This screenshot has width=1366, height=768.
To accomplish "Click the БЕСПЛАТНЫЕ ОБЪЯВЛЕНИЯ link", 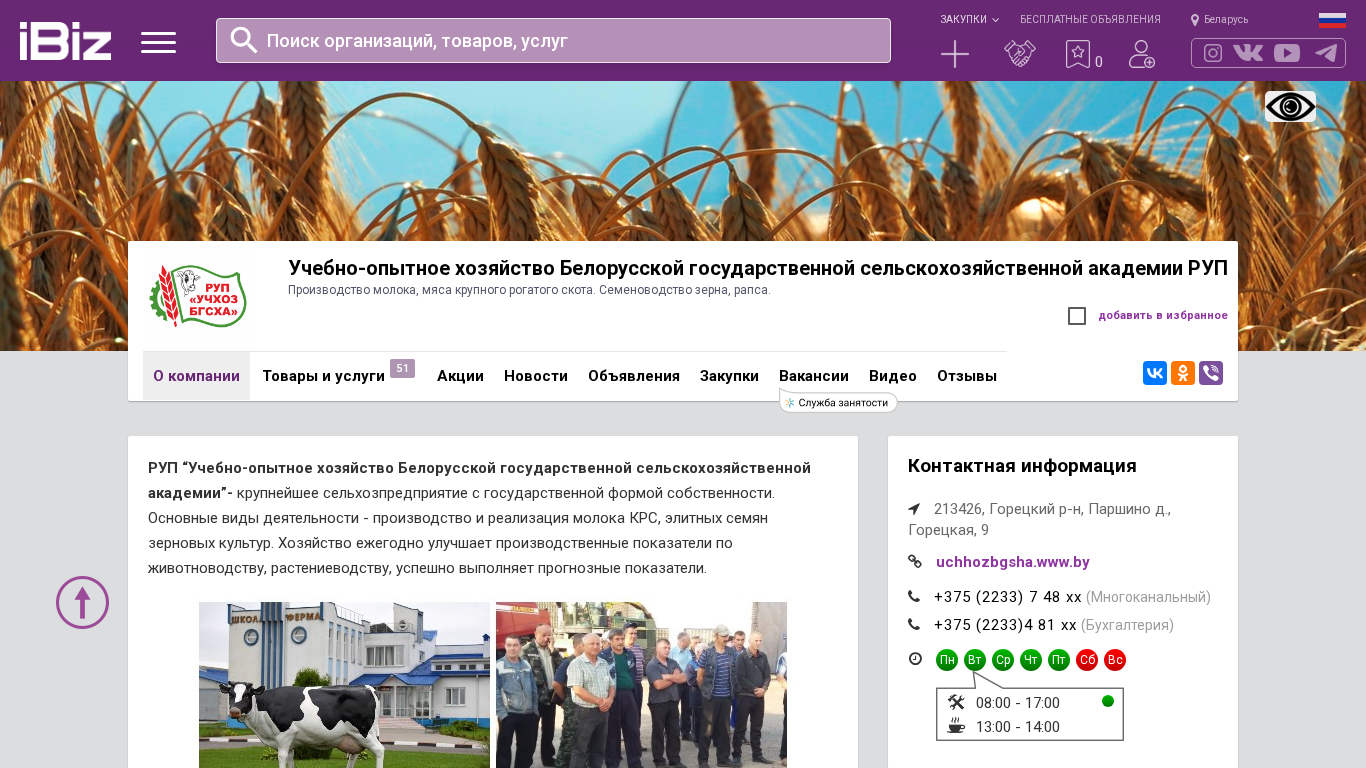I will pyautogui.click(x=1090, y=20).
